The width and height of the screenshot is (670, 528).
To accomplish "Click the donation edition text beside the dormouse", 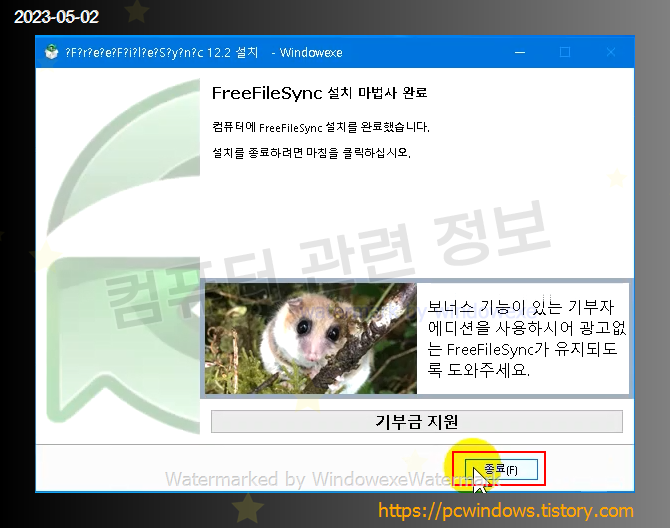I will click(x=526, y=338).
